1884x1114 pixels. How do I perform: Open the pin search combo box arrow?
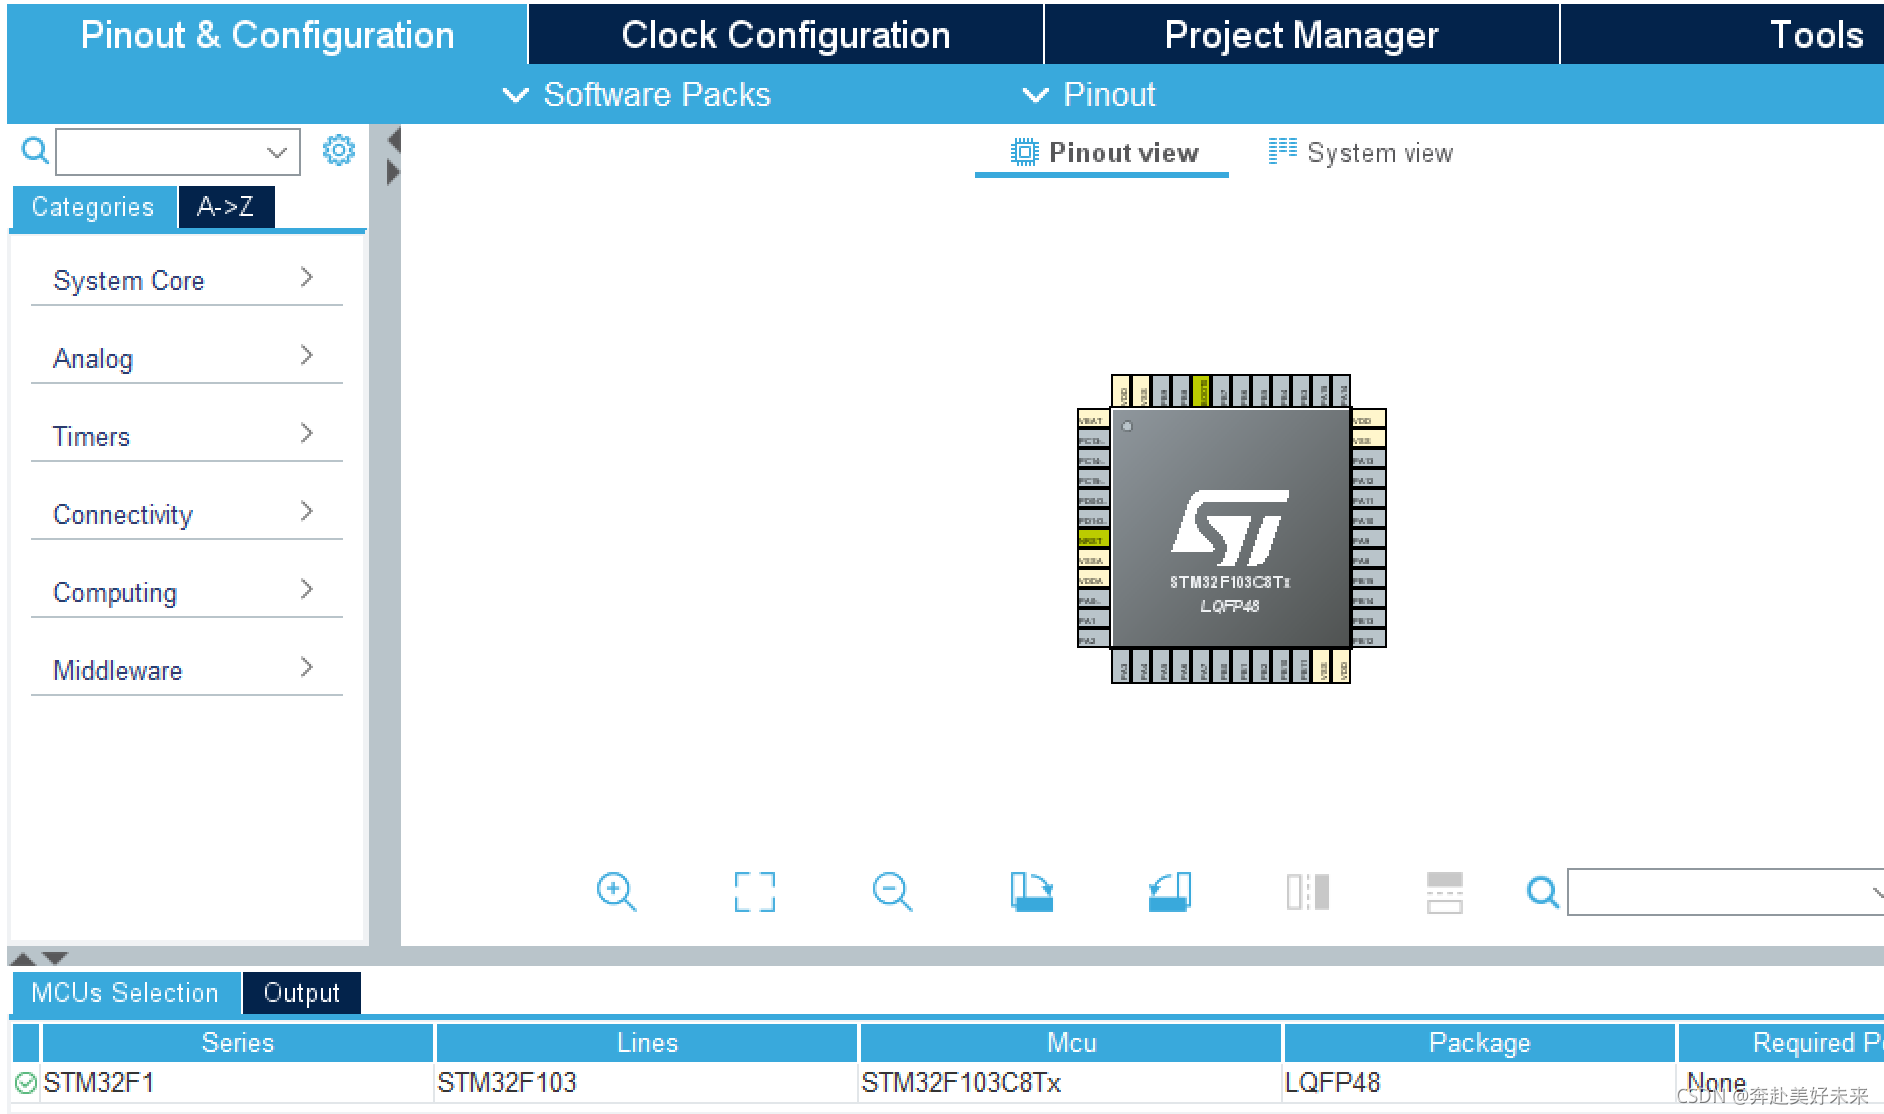tap(1876, 892)
